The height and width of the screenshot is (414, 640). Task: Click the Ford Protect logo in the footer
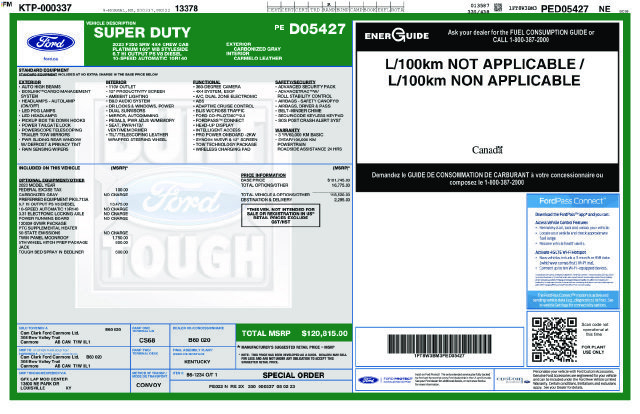click(383, 380)
